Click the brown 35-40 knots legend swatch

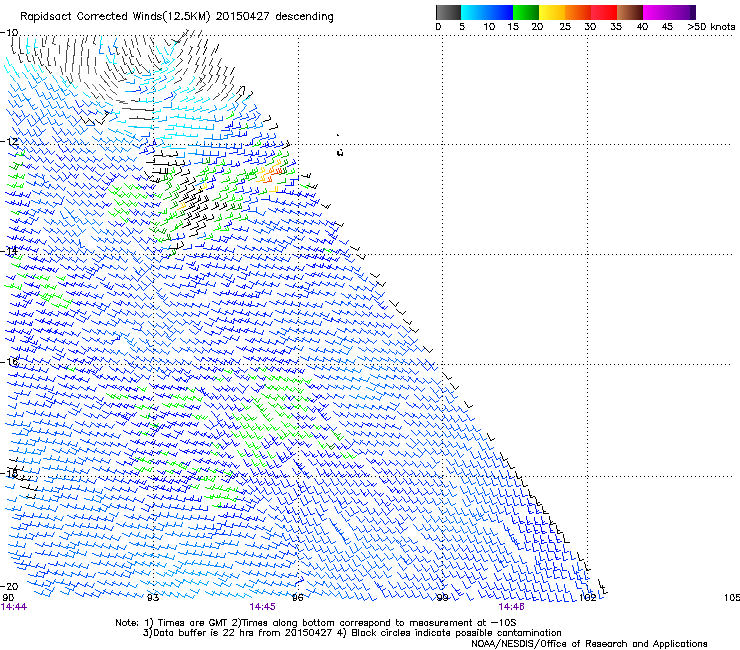click(x=630, y=12)
